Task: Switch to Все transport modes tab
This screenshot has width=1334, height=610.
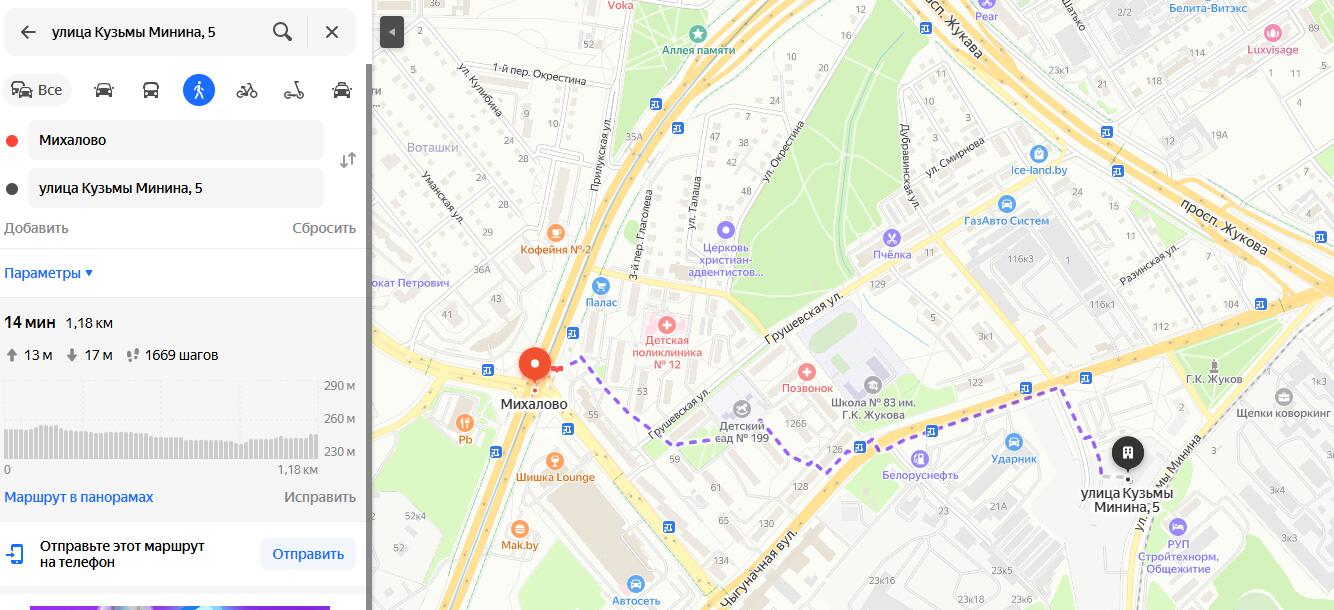Action: (x=36, y=90)
